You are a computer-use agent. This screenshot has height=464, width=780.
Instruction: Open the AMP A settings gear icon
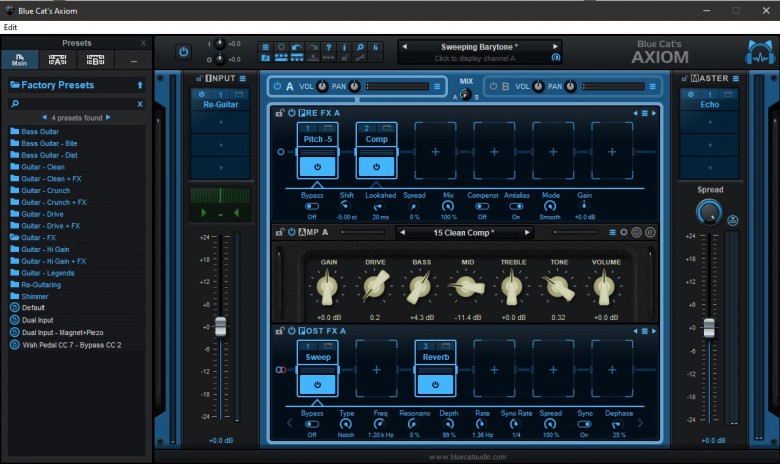tap(624, 232)
